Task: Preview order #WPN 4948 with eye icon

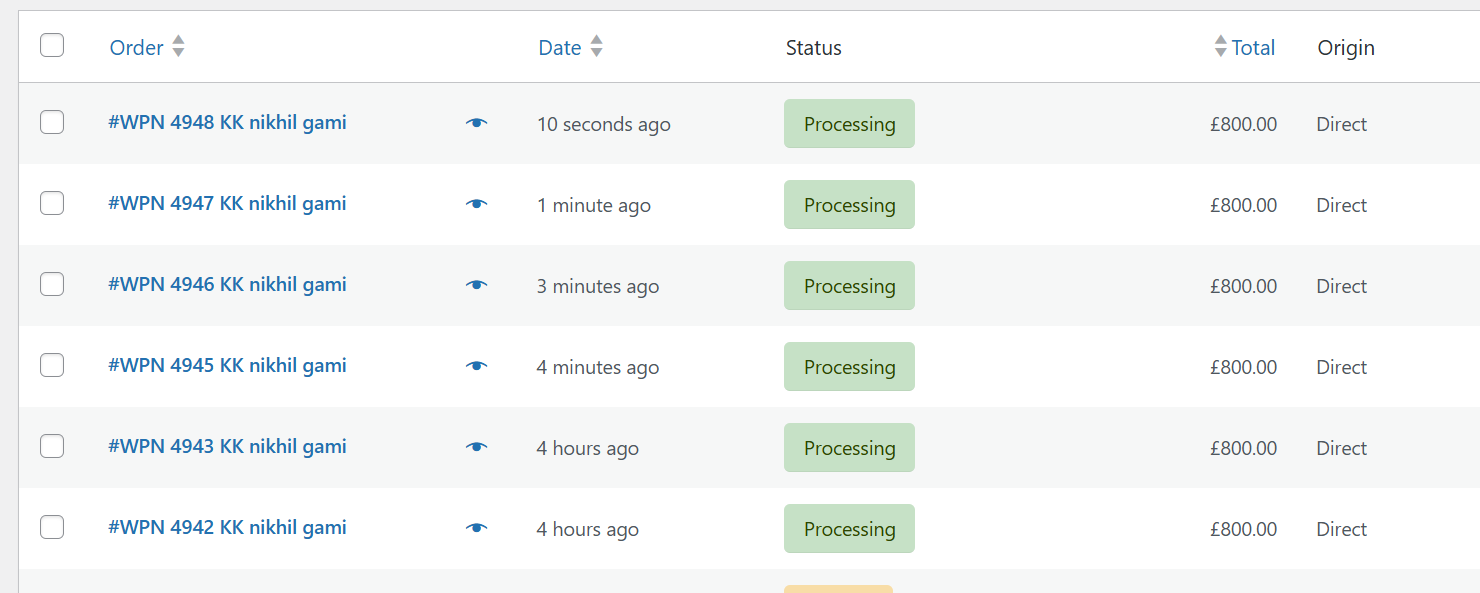Action: [477, 123]
